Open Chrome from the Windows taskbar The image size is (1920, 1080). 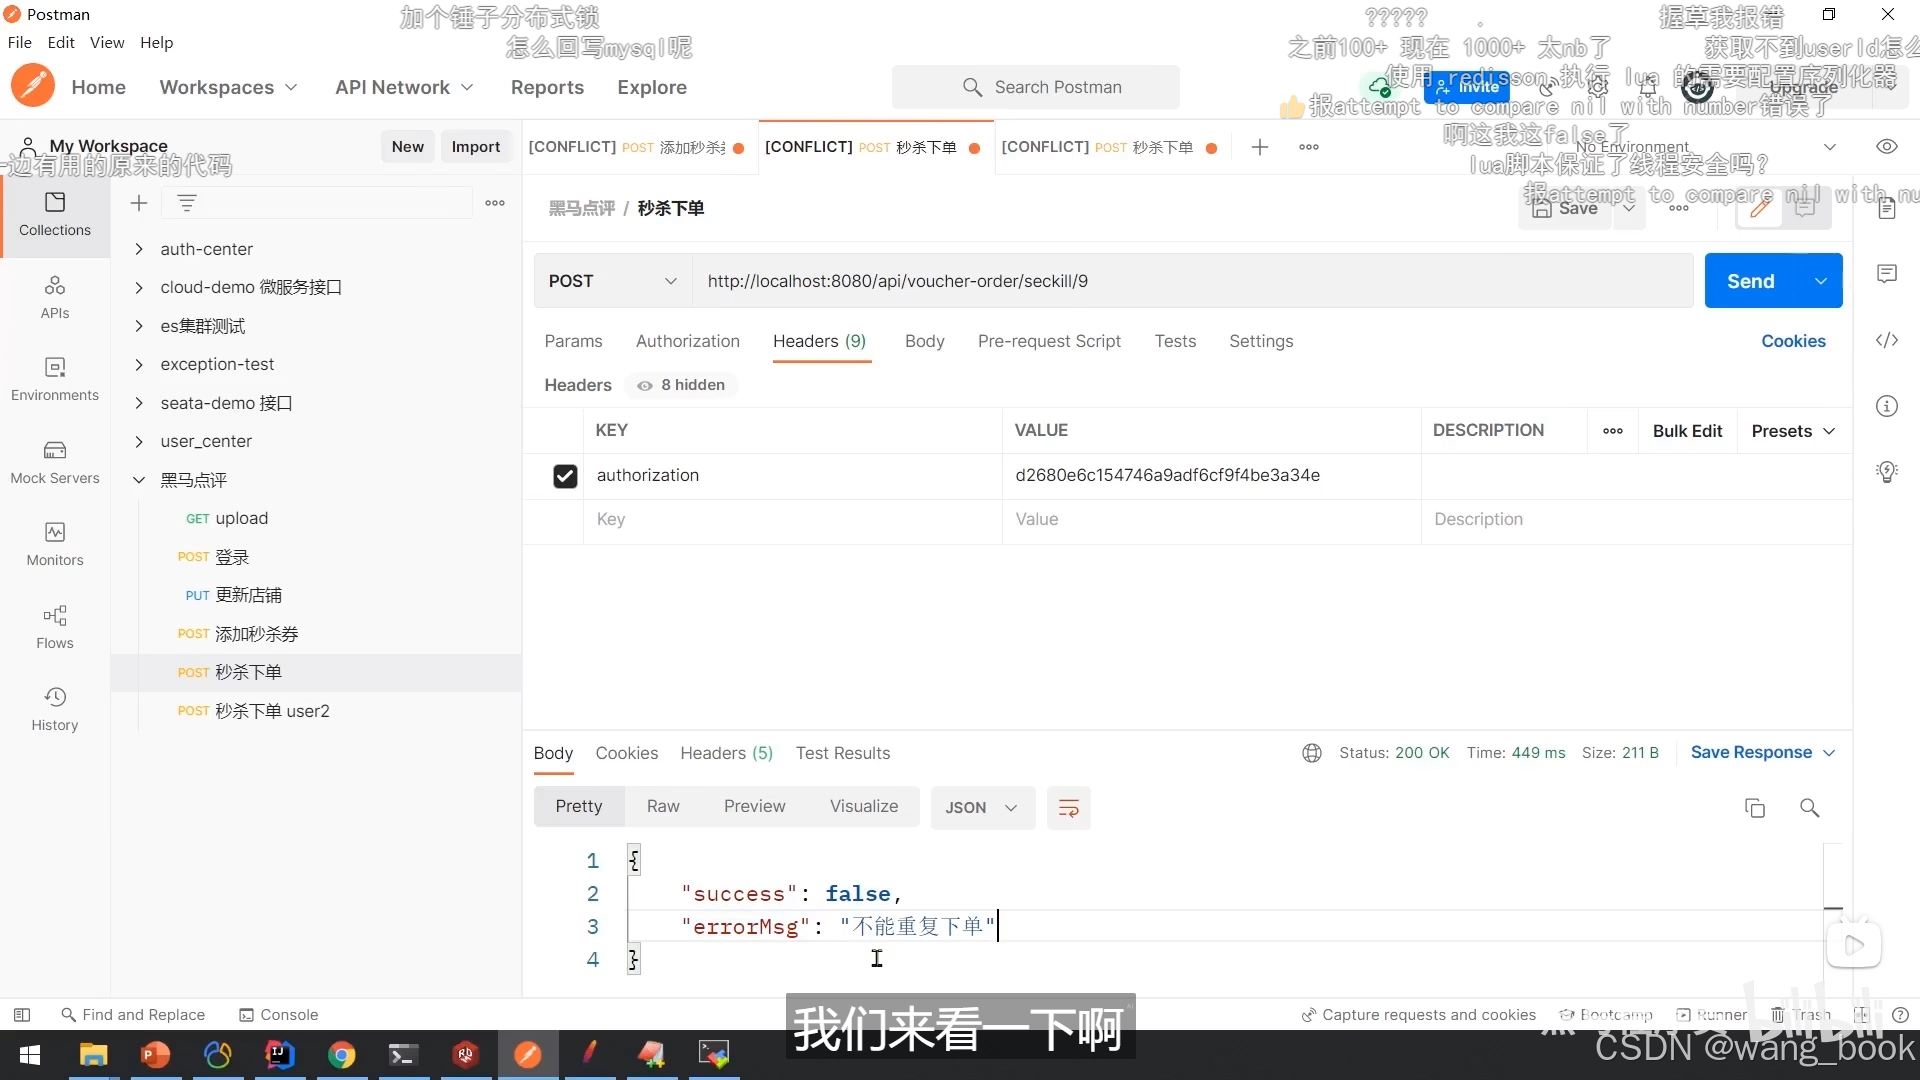pos(342,1055)
